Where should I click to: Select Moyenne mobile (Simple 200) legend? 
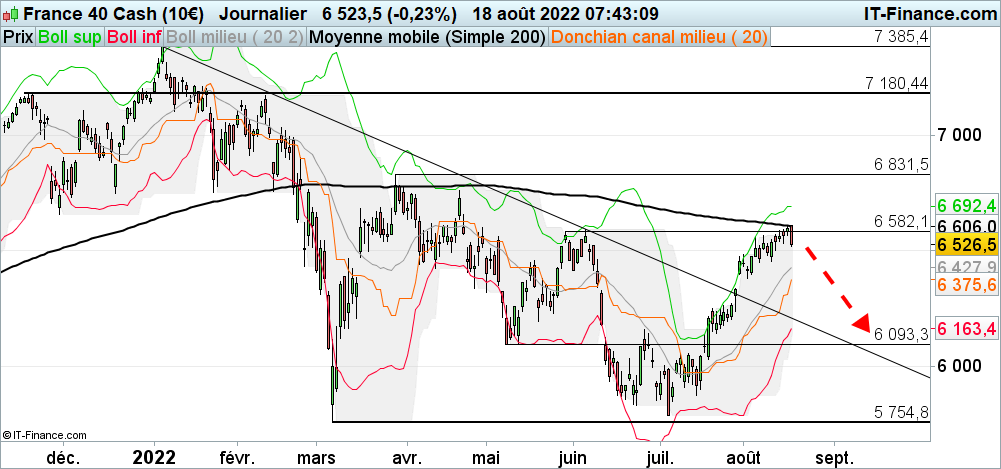coord(428,37)
